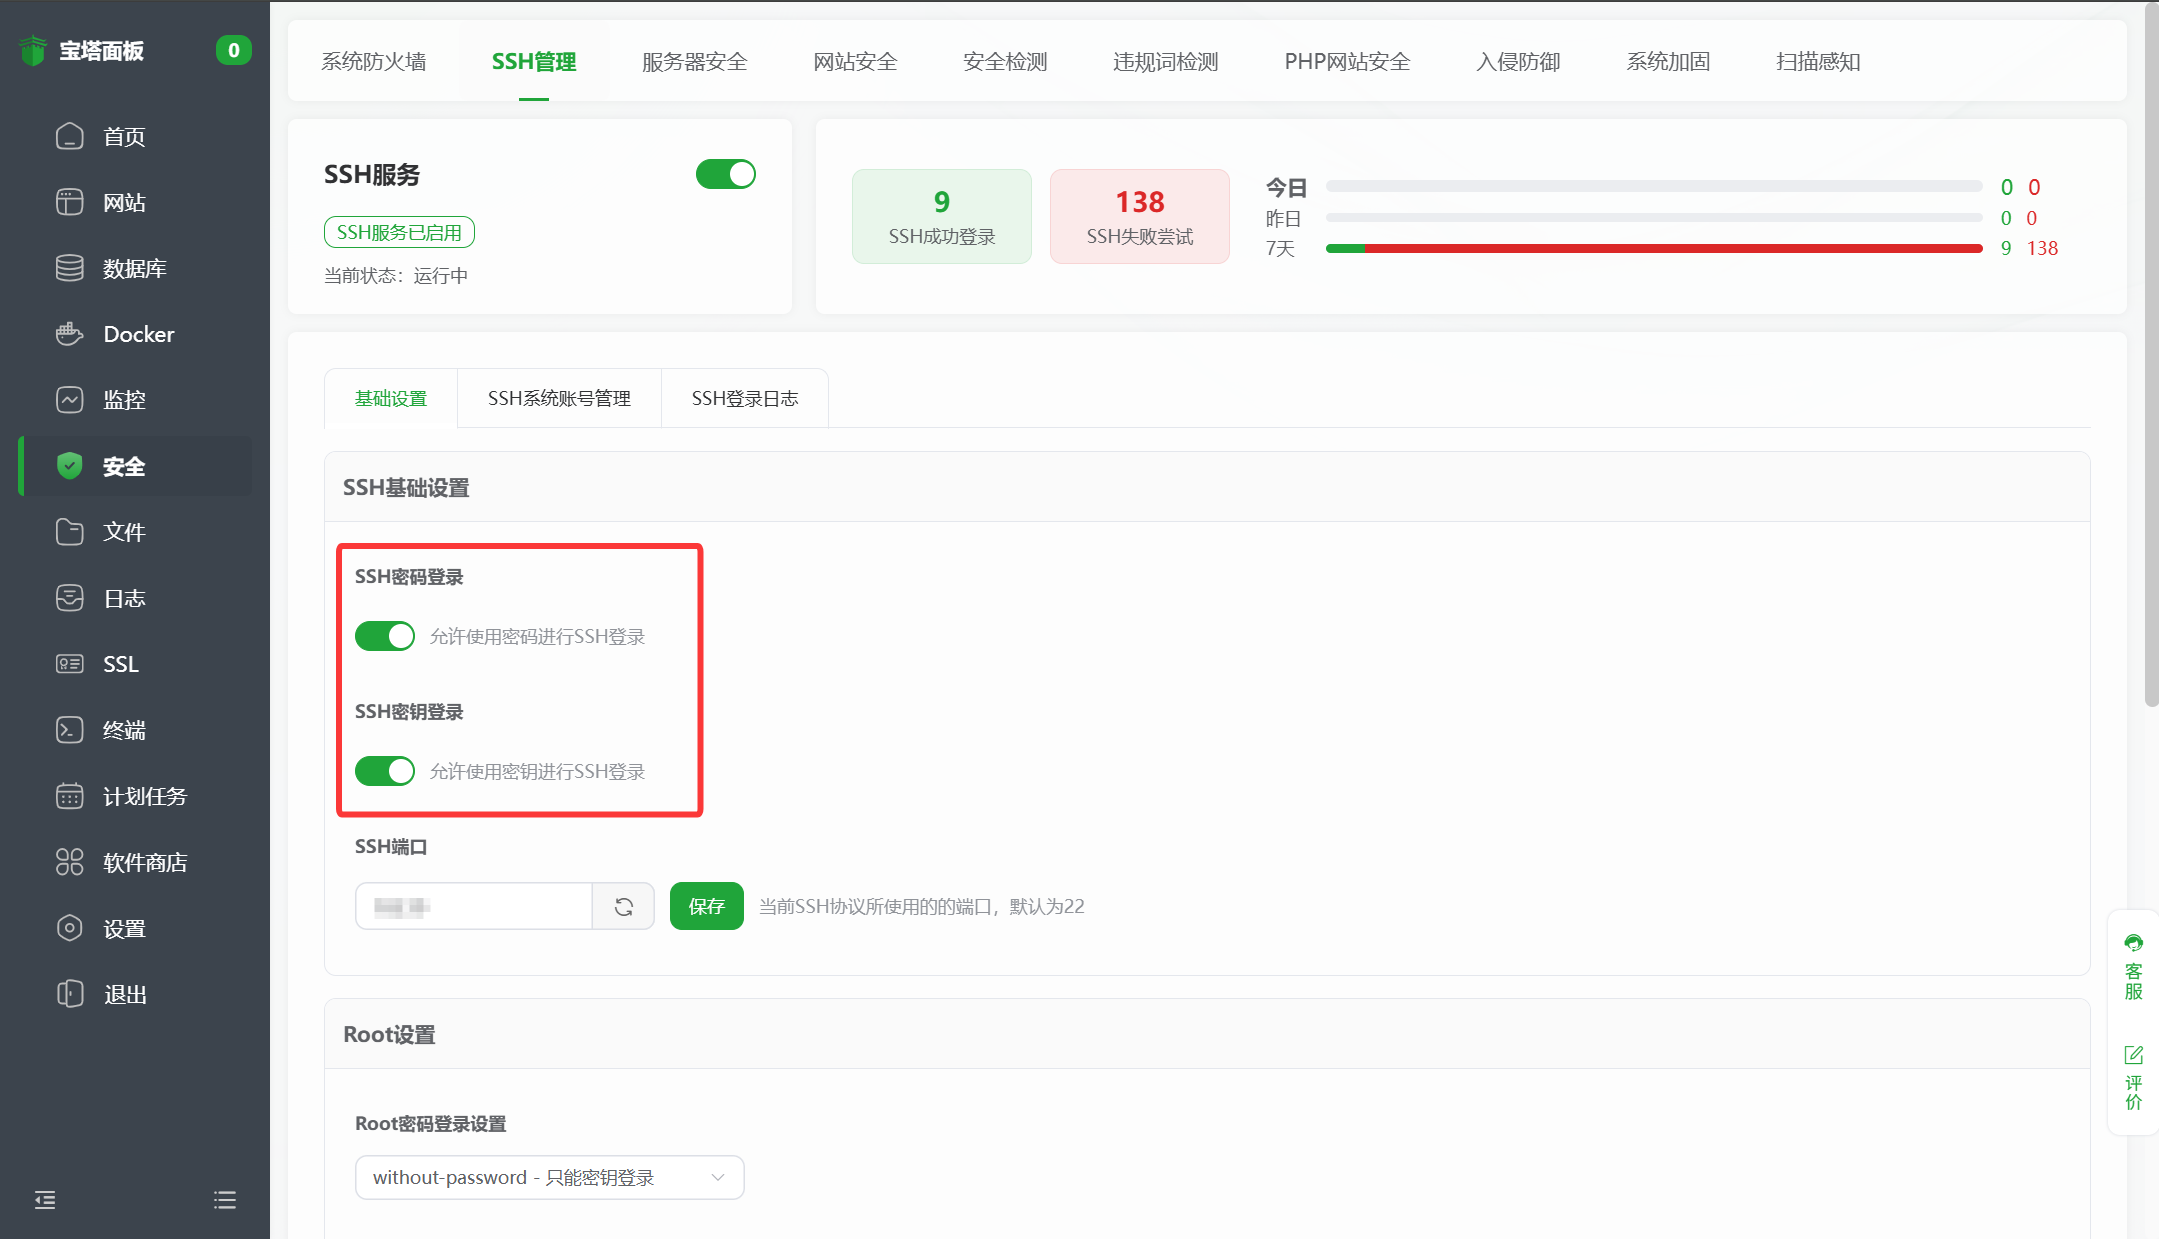The image size is (2159, 1239).
Task: Open the 系统防火墙 tab
Action: (x=373, y=62)
